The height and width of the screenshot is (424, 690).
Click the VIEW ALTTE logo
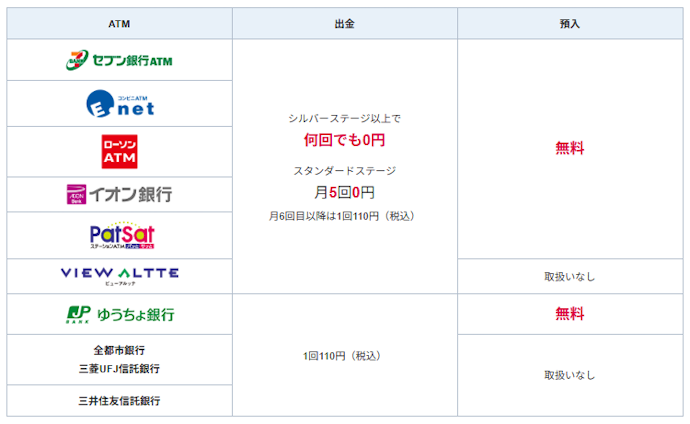pyautogui.click(x=120, y=276)
